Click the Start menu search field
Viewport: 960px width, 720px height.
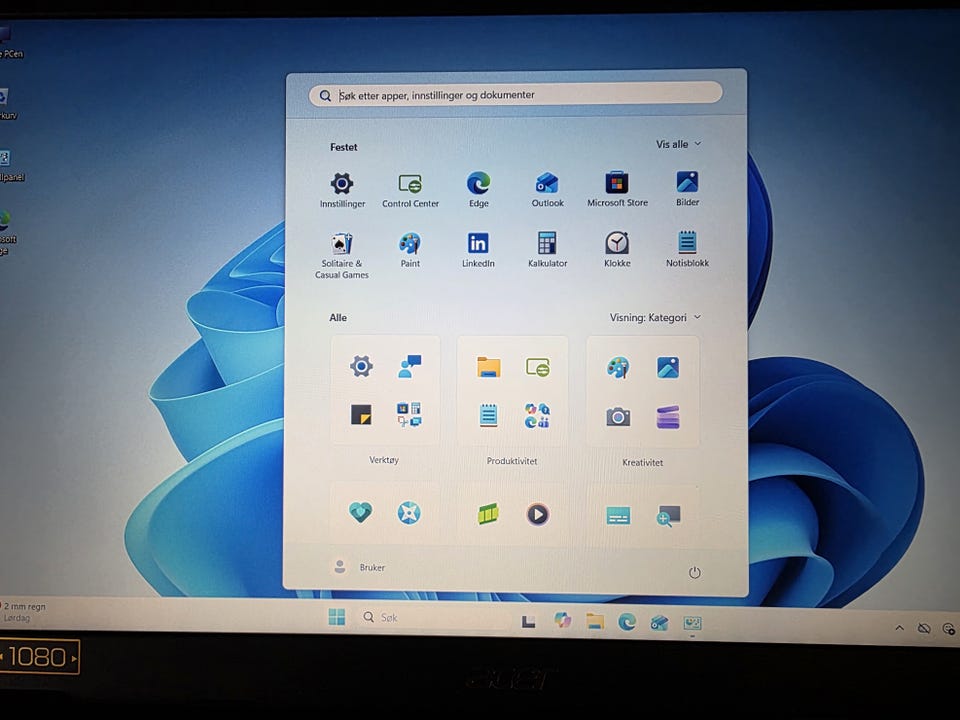tap(515, 95)
